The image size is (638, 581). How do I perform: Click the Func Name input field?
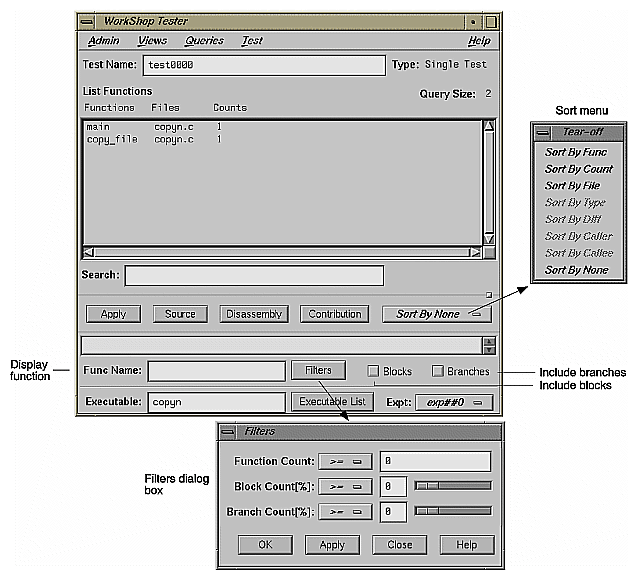216,371
